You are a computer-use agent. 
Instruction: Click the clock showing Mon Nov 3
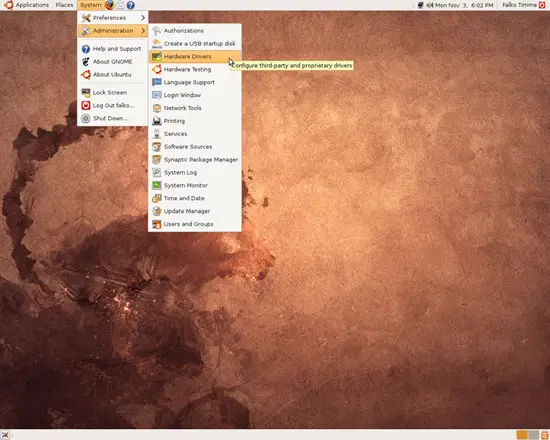coord(464,5)
